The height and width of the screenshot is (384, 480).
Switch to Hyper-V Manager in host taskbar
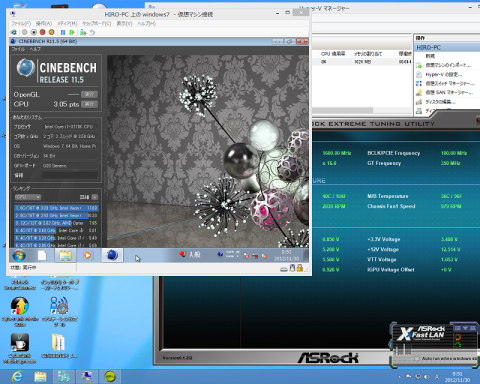pos(63,377)
